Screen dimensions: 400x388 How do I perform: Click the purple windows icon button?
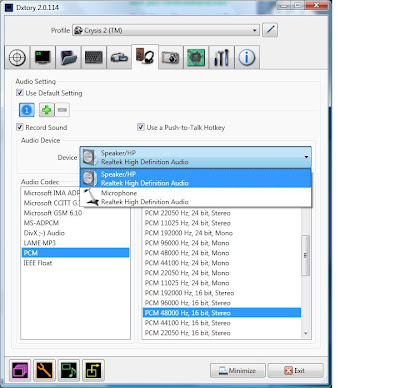pyautogui.click(x=19, y=370)
